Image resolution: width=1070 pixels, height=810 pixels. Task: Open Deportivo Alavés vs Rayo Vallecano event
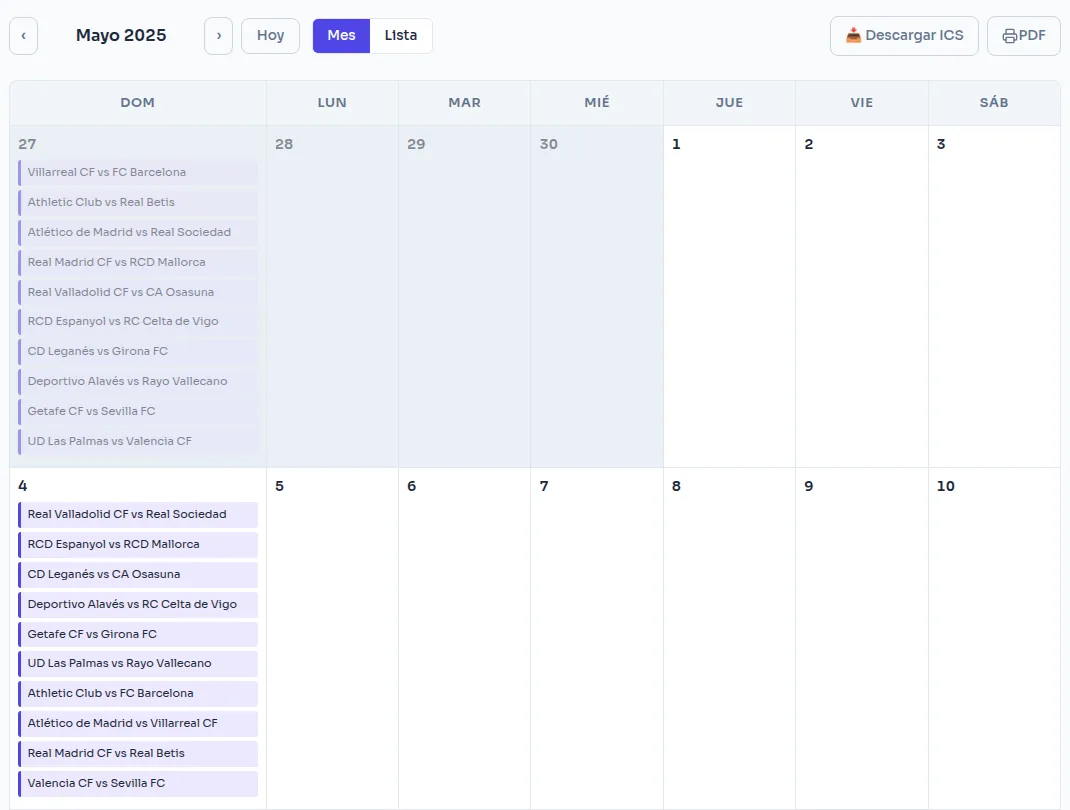coord(138,381)
